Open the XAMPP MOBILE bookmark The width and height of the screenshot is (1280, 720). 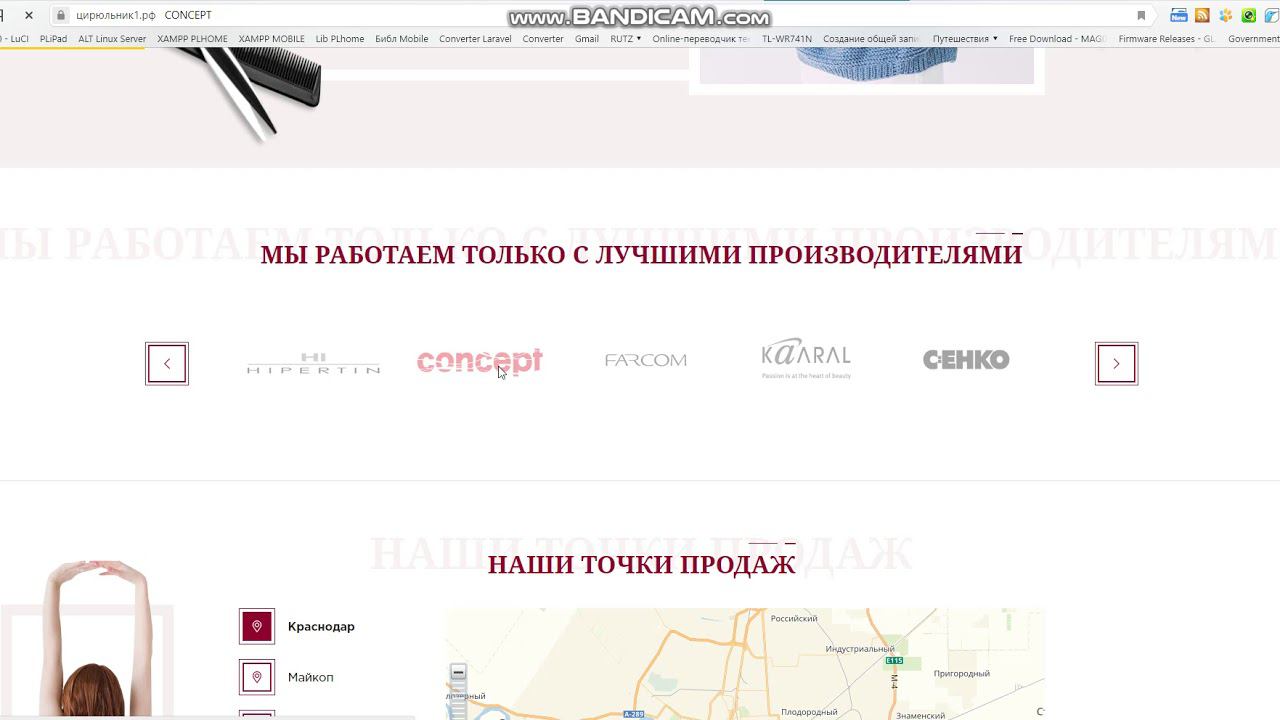(272, 39)
